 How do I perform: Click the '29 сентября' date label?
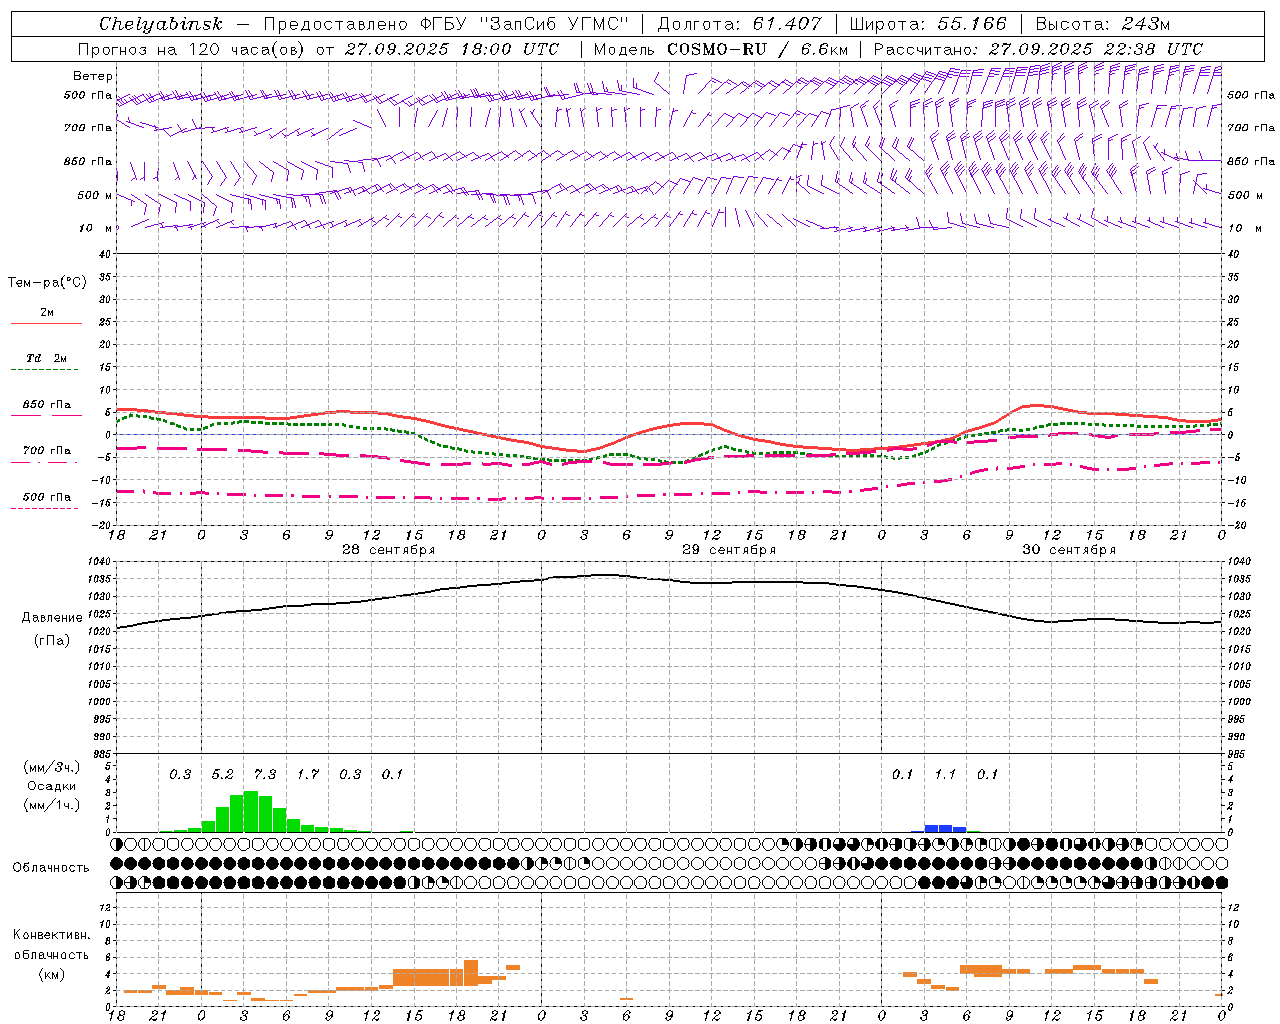point(729,550)
